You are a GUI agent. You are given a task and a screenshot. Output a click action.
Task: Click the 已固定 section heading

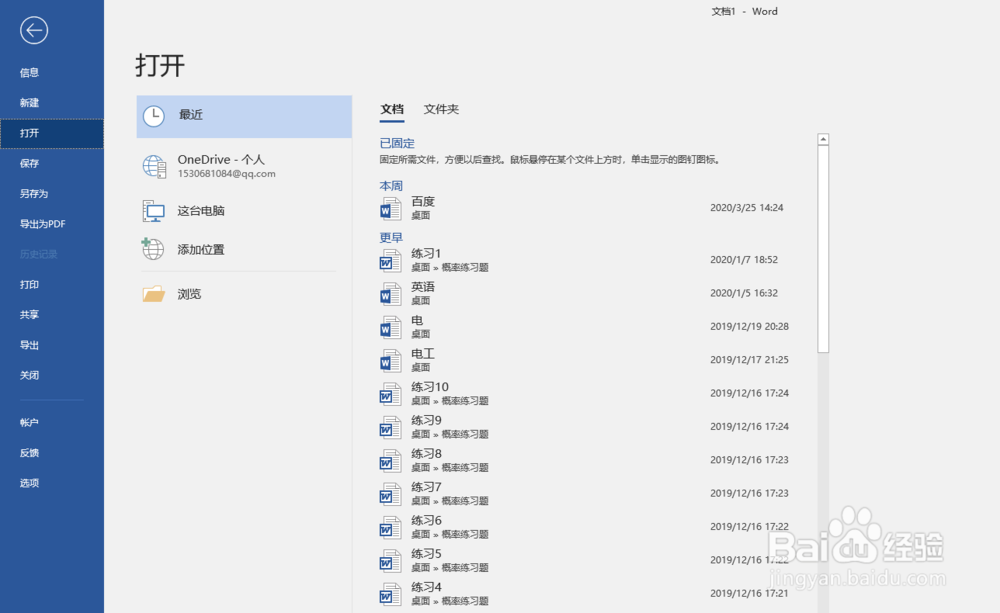tap(397, 144)
